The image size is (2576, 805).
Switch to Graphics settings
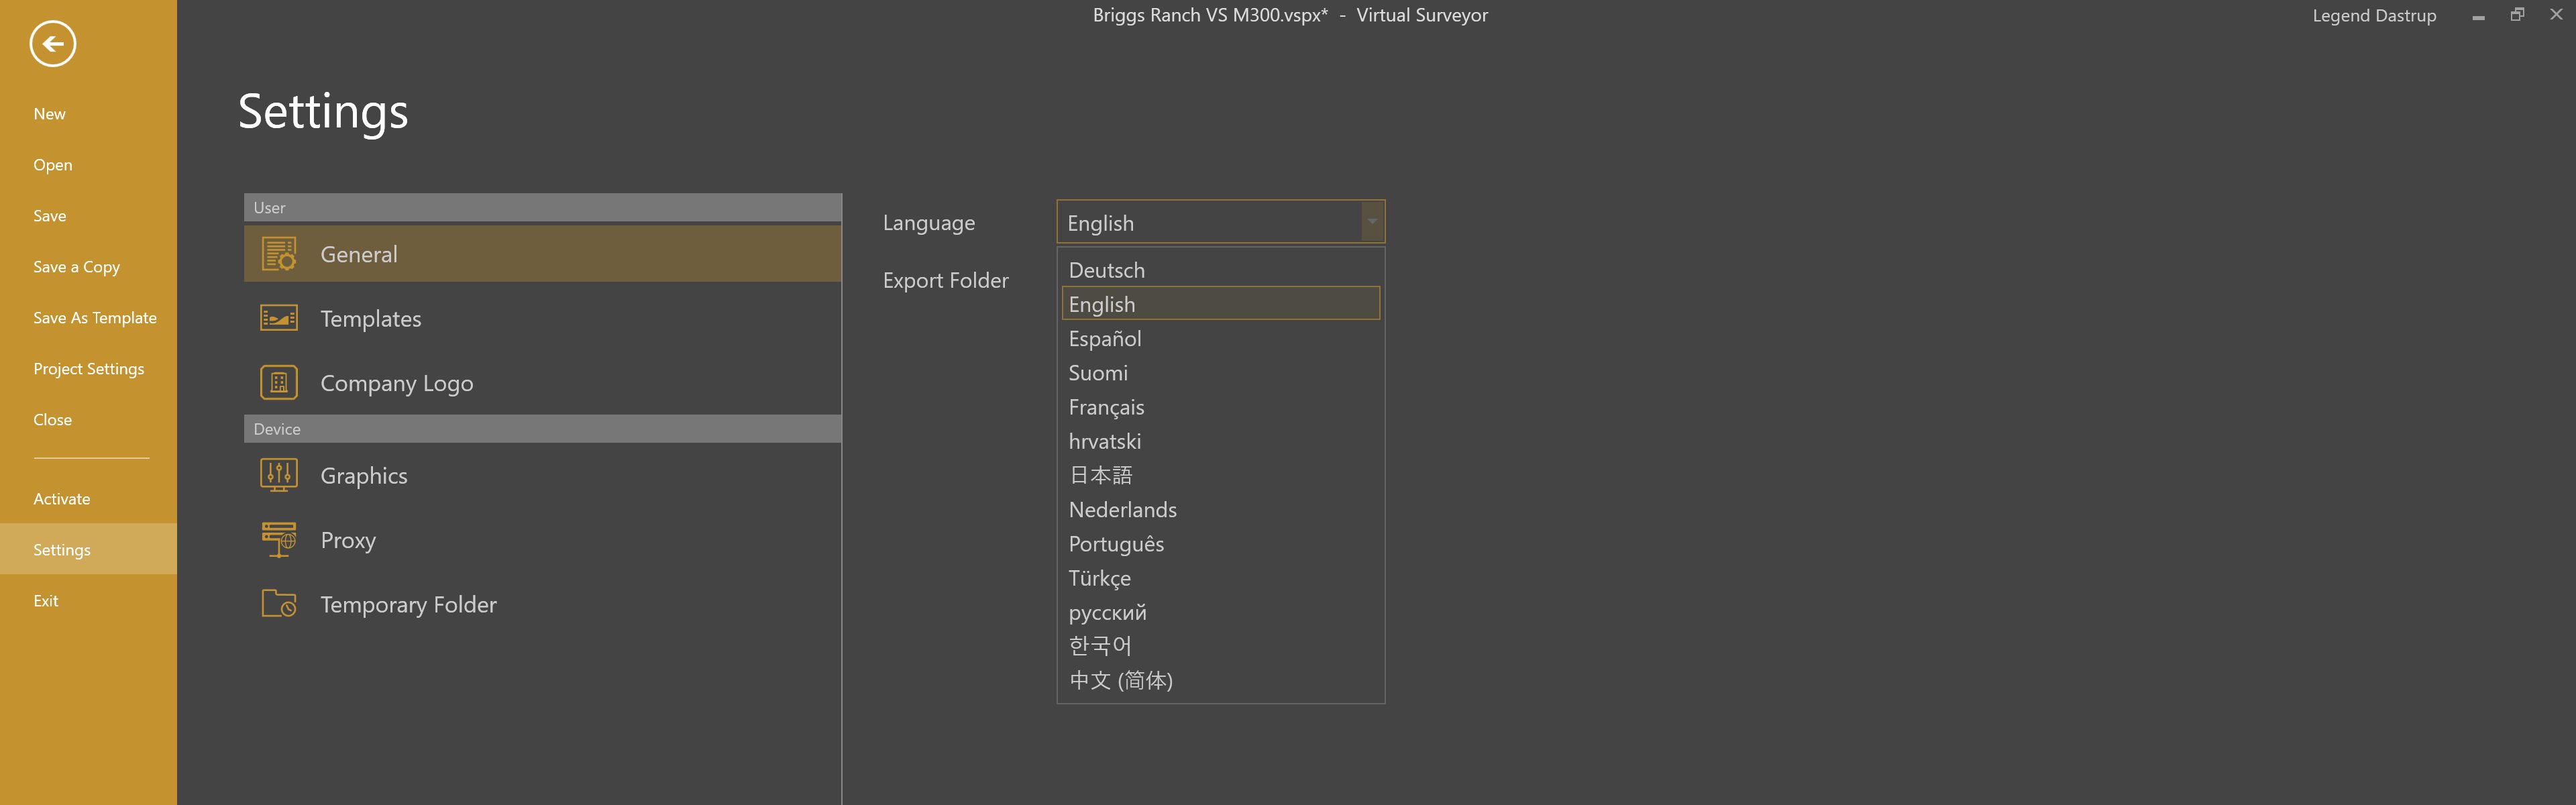pos(542,475)
